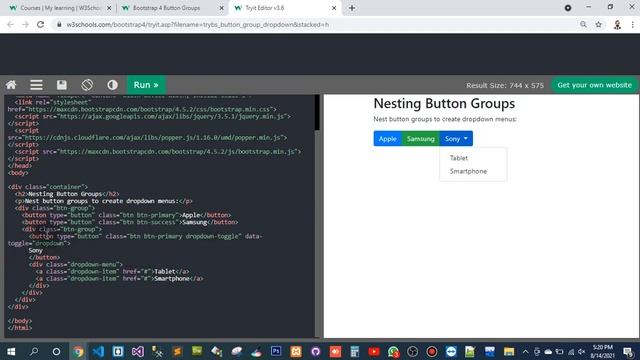Open Visual Studio Code from the taskbar
This screenshot has width=640, height=360.
(98, 351)
